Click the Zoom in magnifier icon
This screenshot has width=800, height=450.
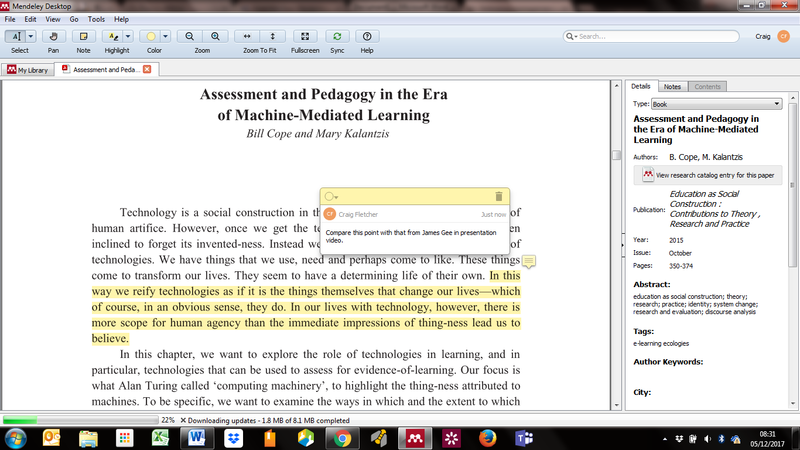216,36
